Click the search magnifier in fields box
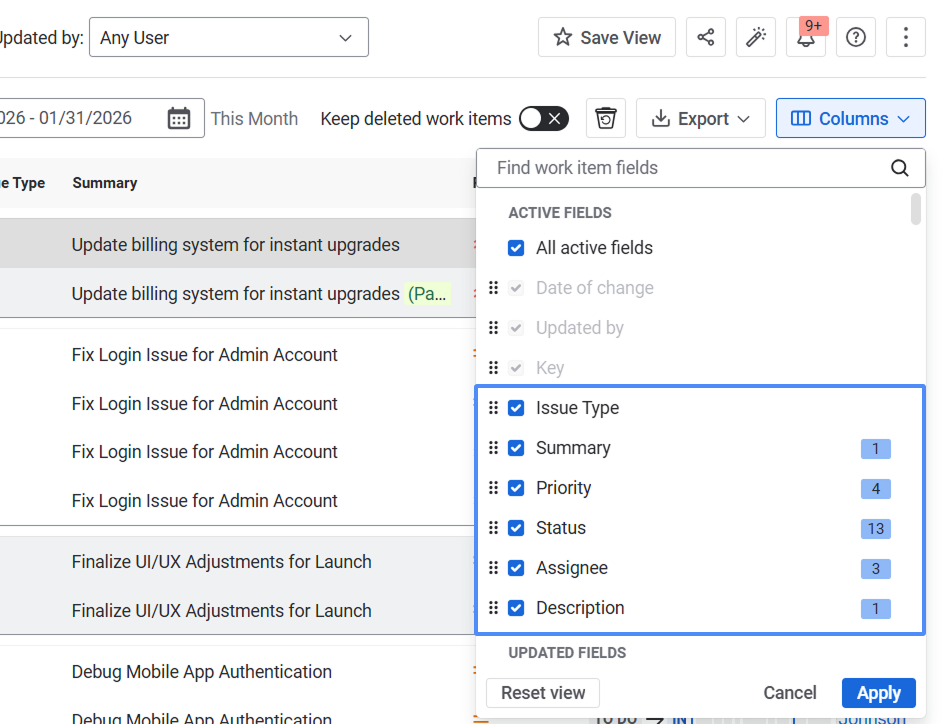 (900, 168)
